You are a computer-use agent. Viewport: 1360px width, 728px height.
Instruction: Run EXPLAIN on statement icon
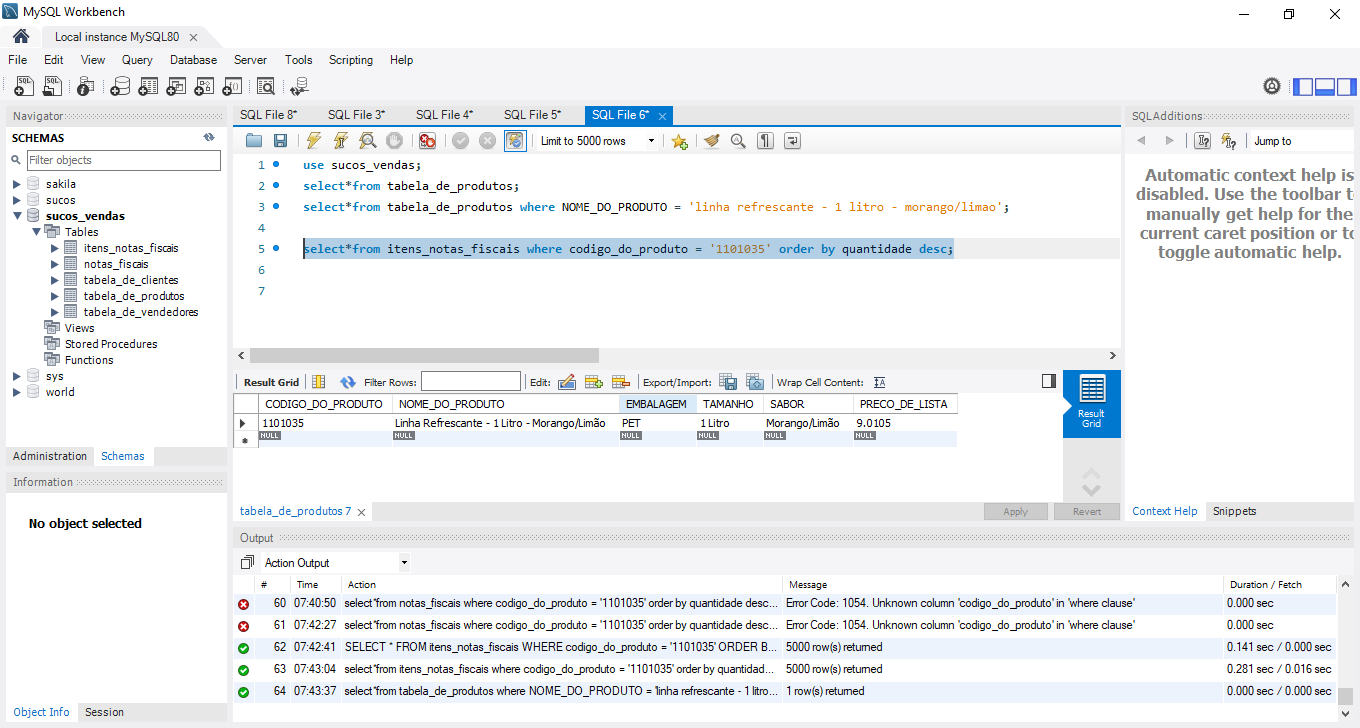tap(368, 141)
